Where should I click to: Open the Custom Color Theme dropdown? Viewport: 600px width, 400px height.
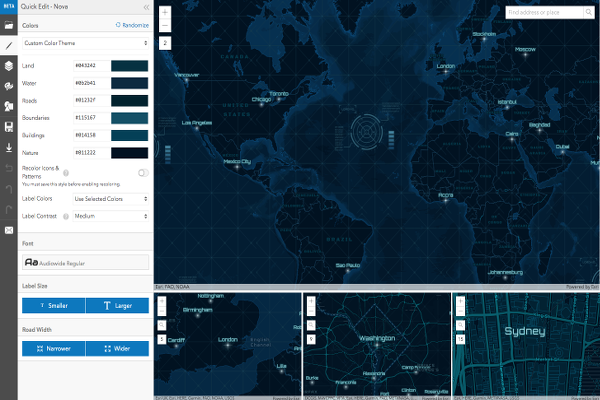point(86,44)
